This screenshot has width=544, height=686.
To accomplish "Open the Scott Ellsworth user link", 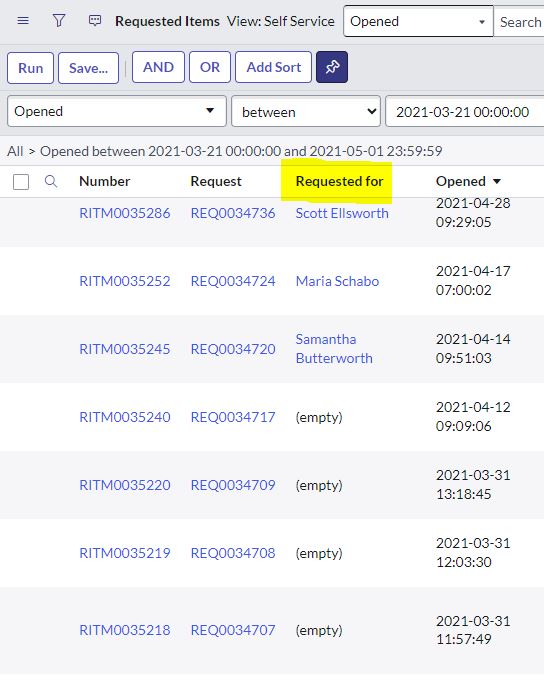I will pyautogui.click(x=342, y=213).
